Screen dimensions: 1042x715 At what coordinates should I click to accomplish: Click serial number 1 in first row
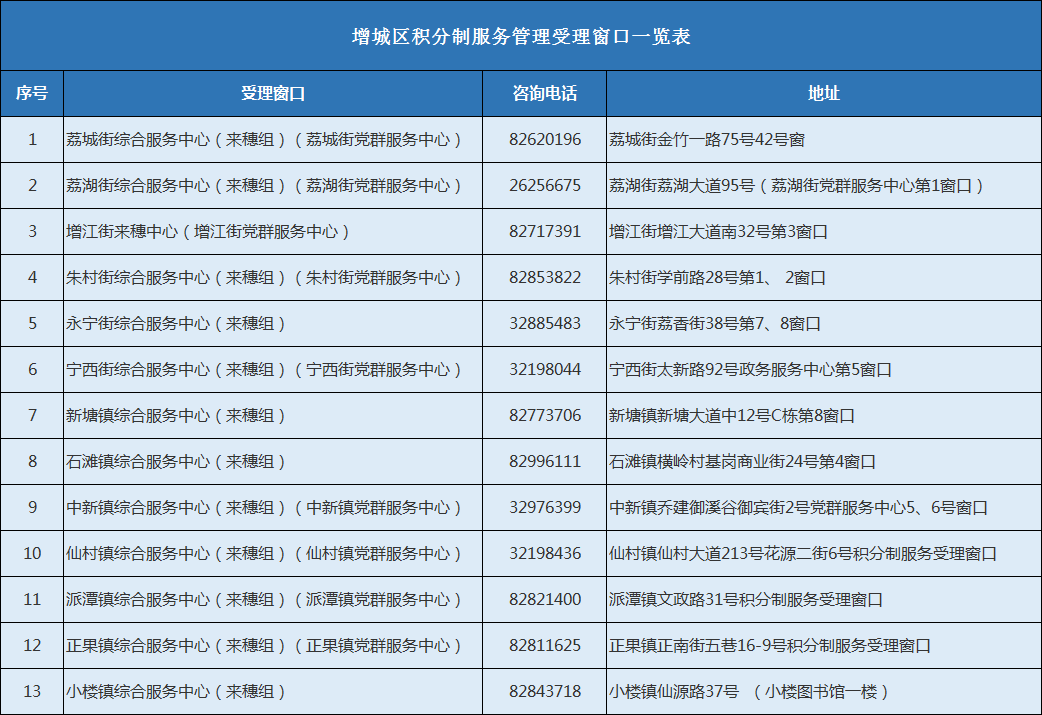32,140
